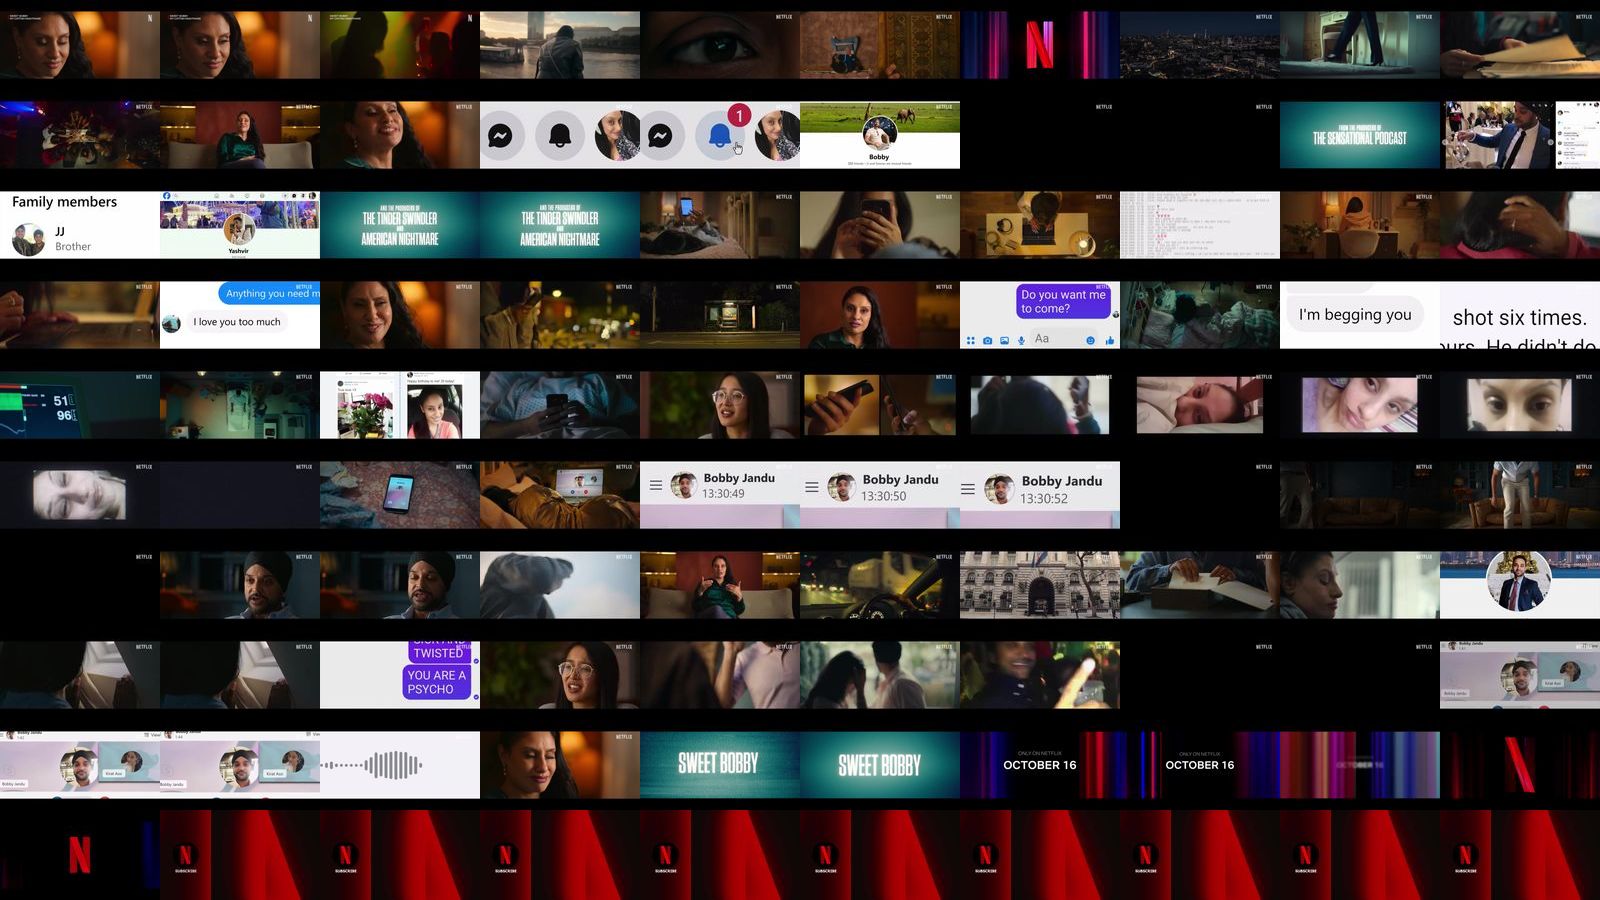Click the Yashvir profile picture
This screenshot has width=1600, height=900.
(x=238, y=229)
